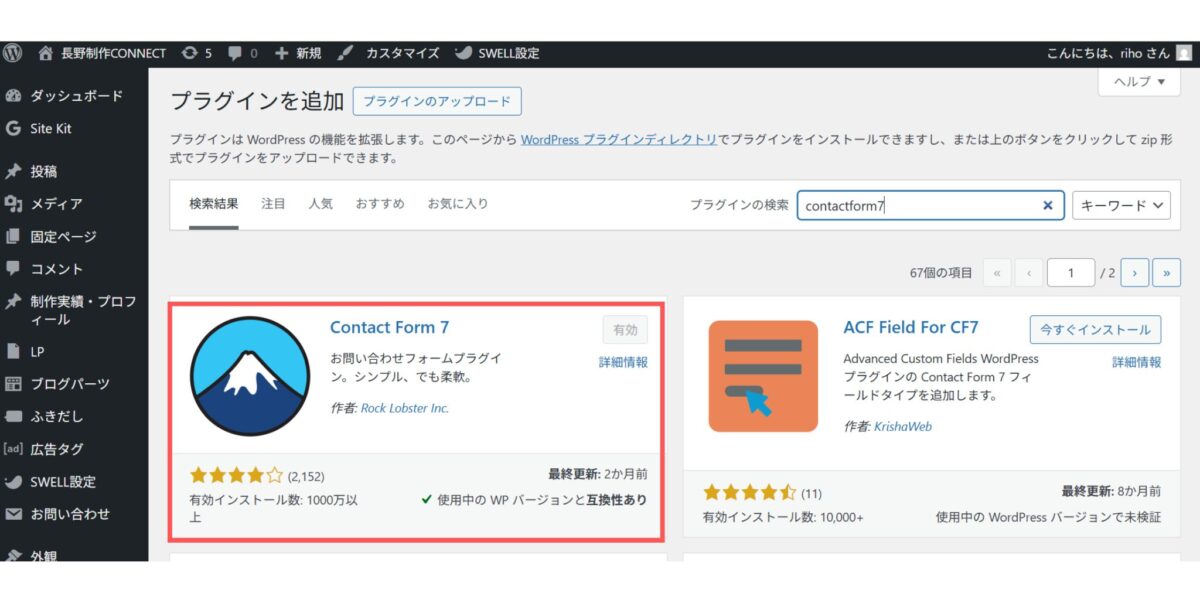Screen dimensions: 1200x603
Task: Go to the next results page arrow
Action: [1134, 273]
